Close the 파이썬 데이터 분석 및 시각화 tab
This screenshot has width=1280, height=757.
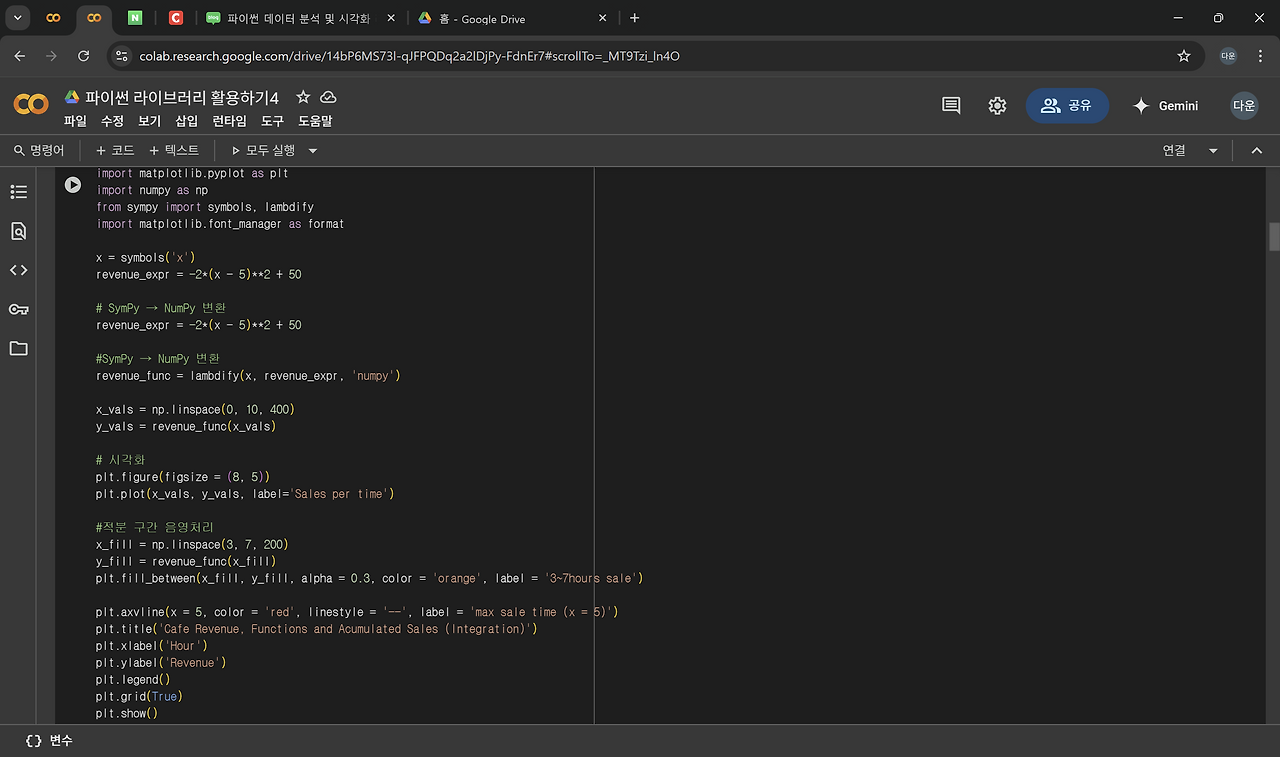click(389, 18)
